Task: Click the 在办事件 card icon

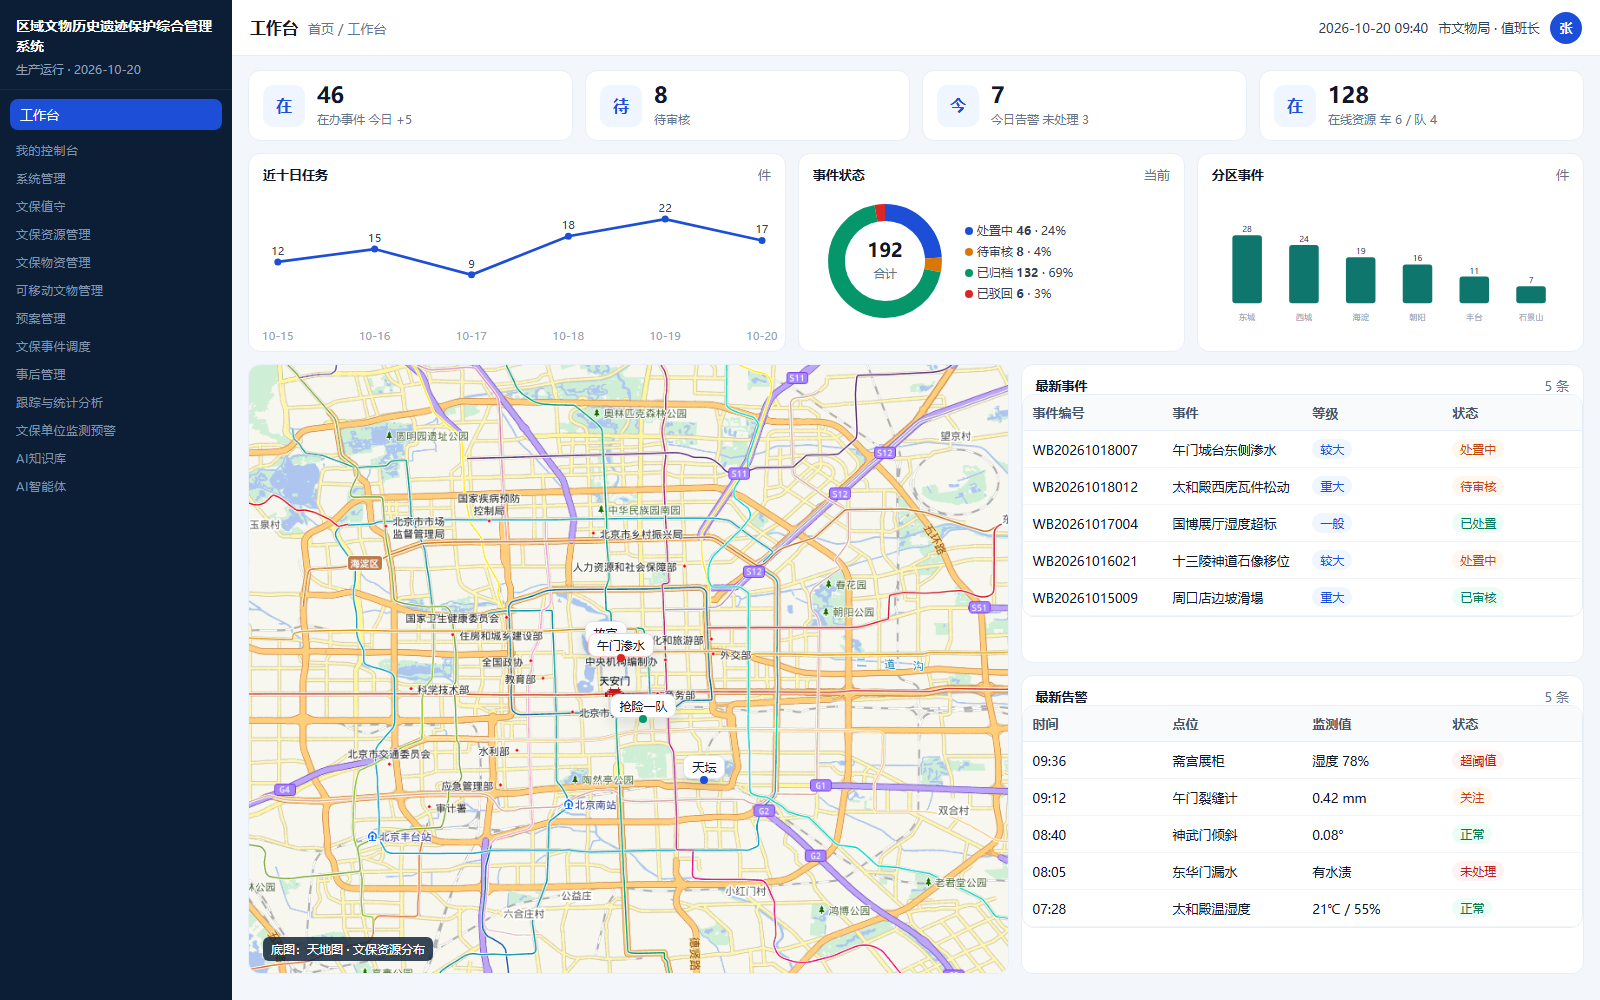Action: tap(284, 106)
